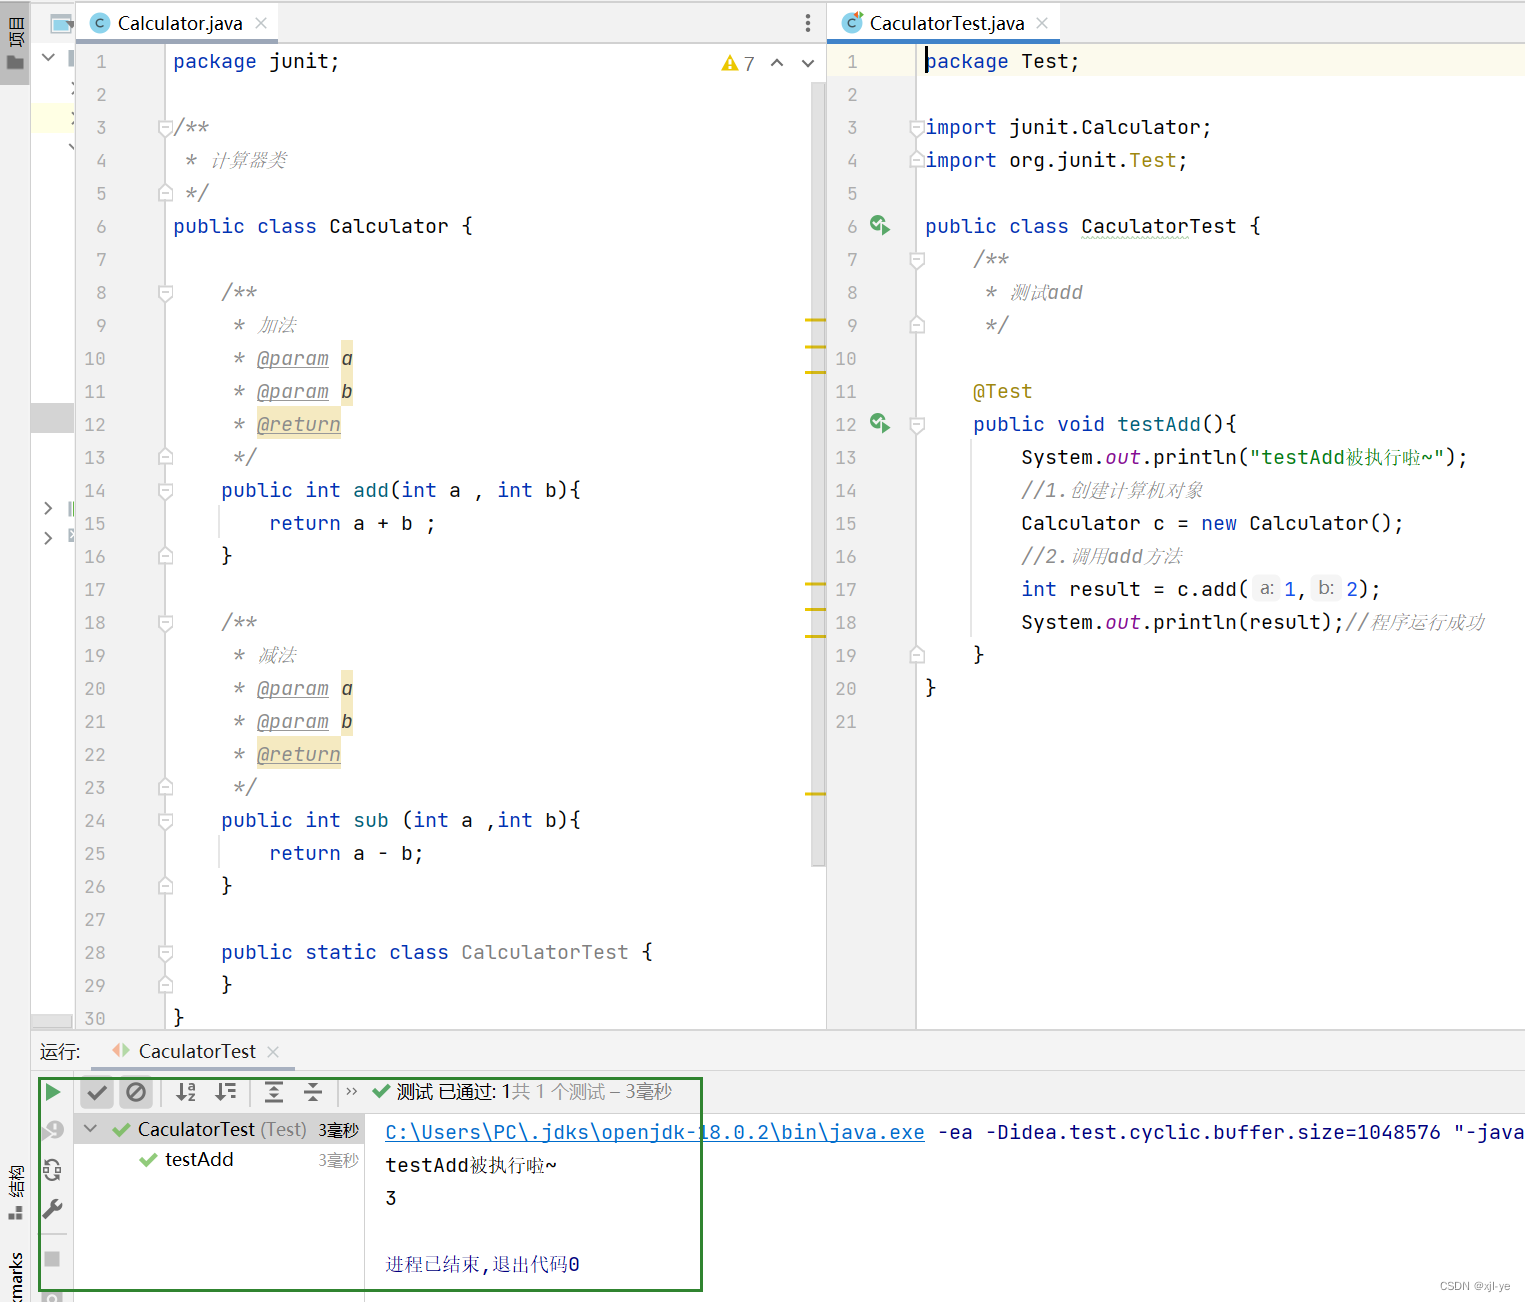Click the Rerun Failed Tests icon
The height and width of the screenshot is (1302, 1525).
(53, 1130)
